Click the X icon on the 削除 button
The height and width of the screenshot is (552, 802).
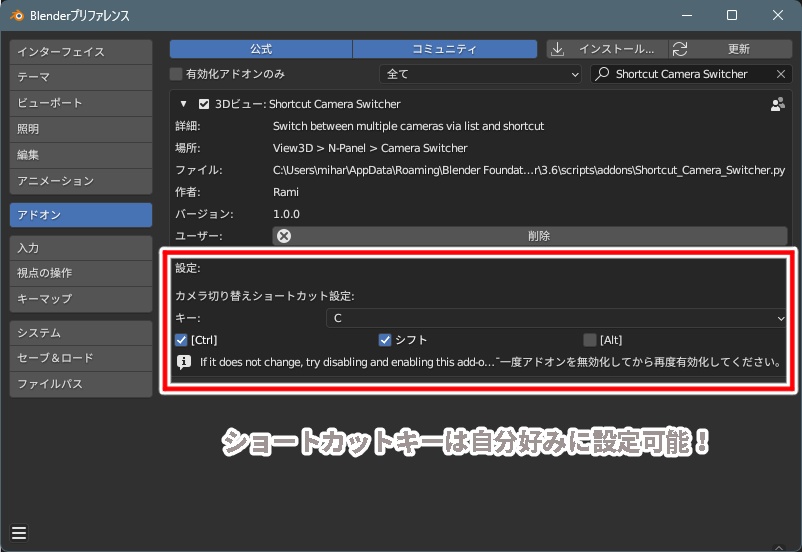284,236
